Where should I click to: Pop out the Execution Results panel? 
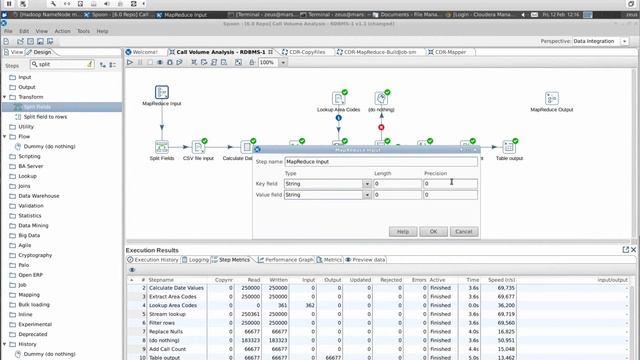click(x=626, y=249)
